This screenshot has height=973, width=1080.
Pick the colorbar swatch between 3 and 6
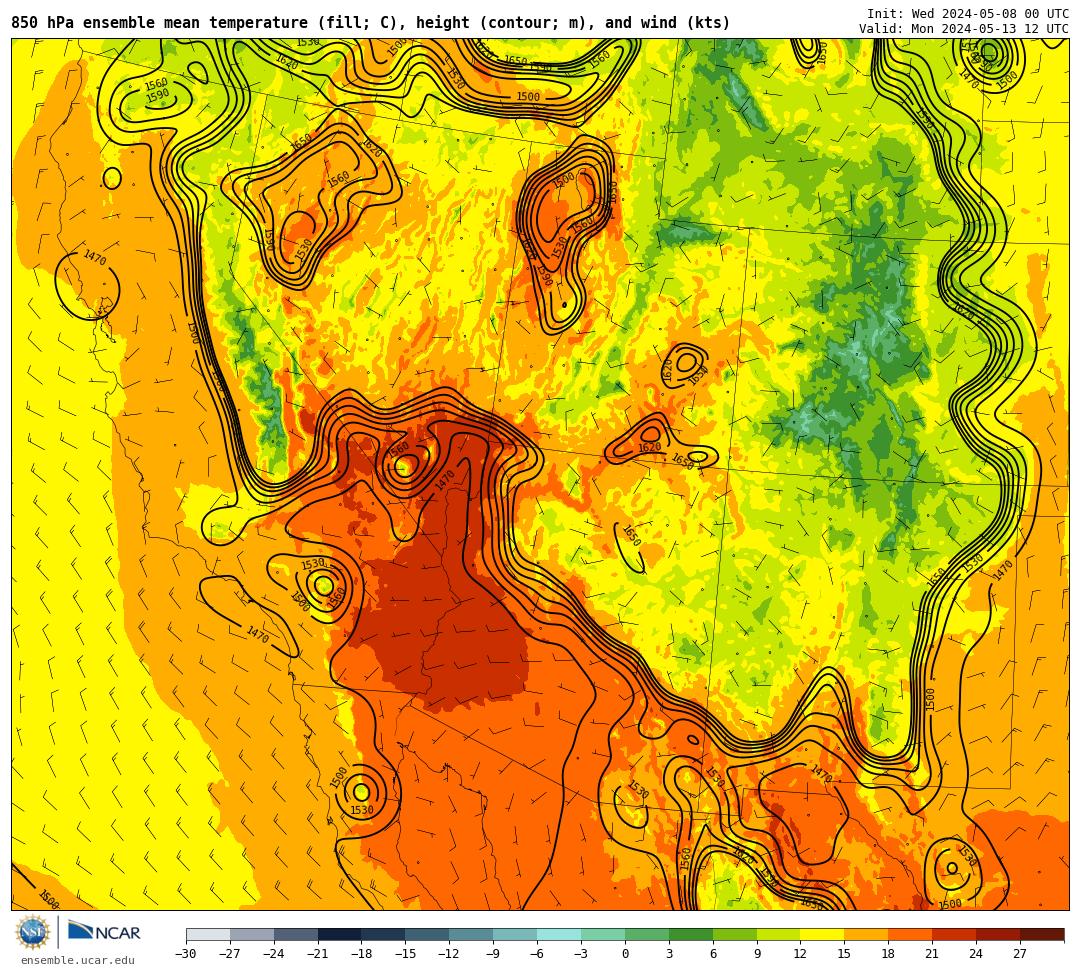click(x=691, y=934)
